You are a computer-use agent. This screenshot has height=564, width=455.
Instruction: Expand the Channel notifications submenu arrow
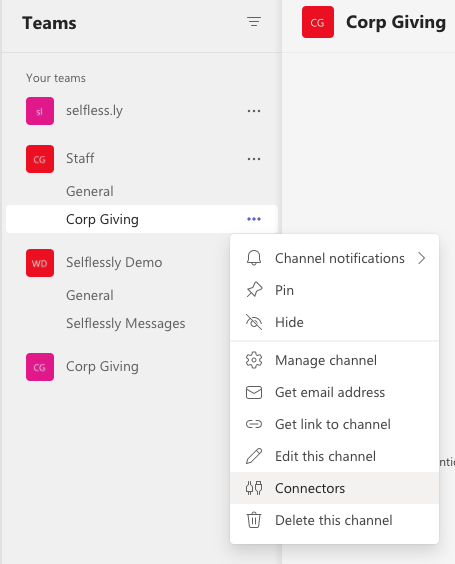[x=422, y=258]
